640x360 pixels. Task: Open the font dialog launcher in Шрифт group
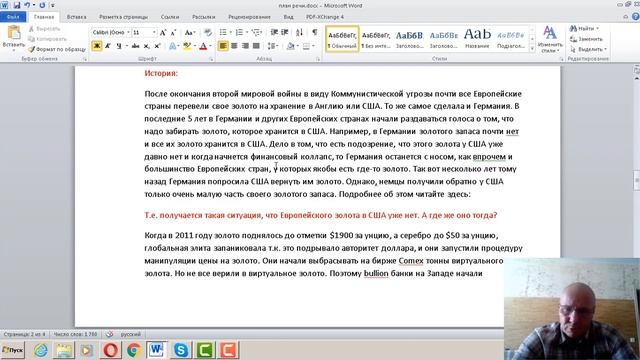pos(211,59)
